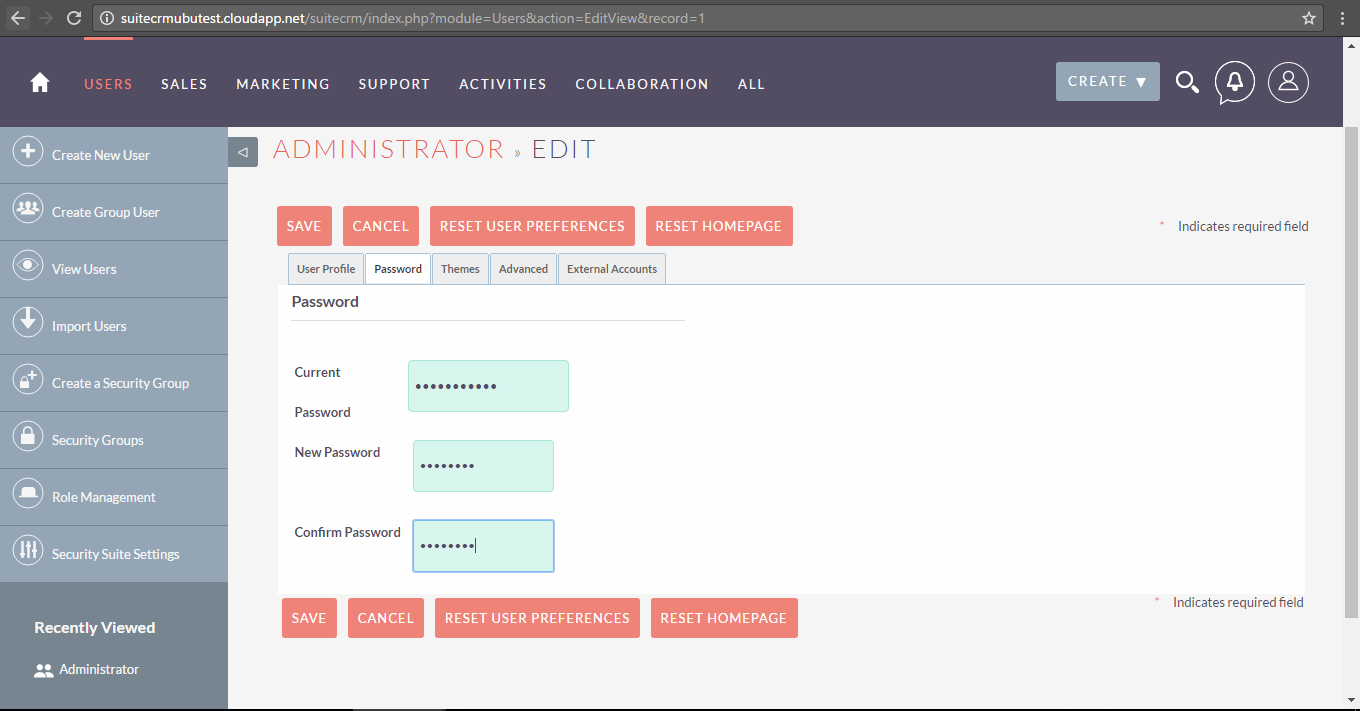Click the top SAVE button

tap(304, 226)
